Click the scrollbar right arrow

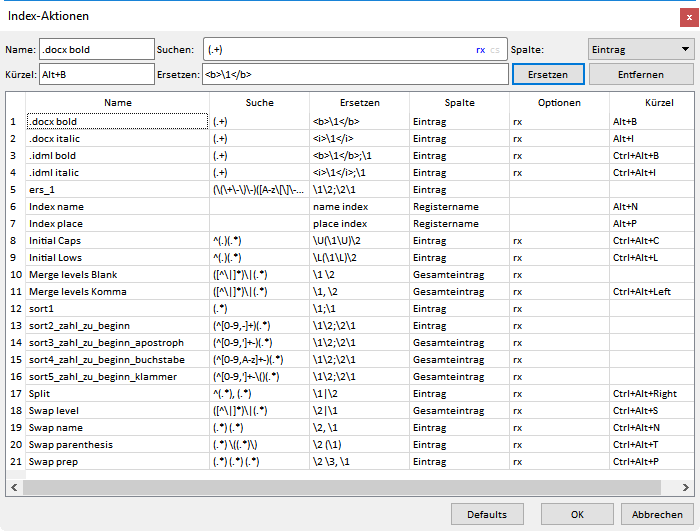[x=683, y=487]
